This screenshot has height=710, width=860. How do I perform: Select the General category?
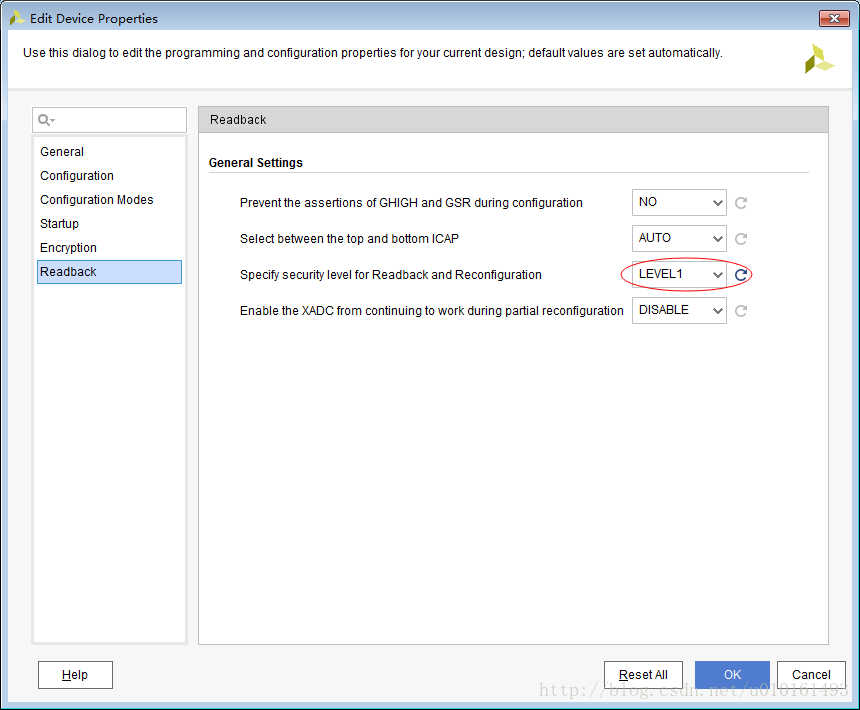(62, 152)
